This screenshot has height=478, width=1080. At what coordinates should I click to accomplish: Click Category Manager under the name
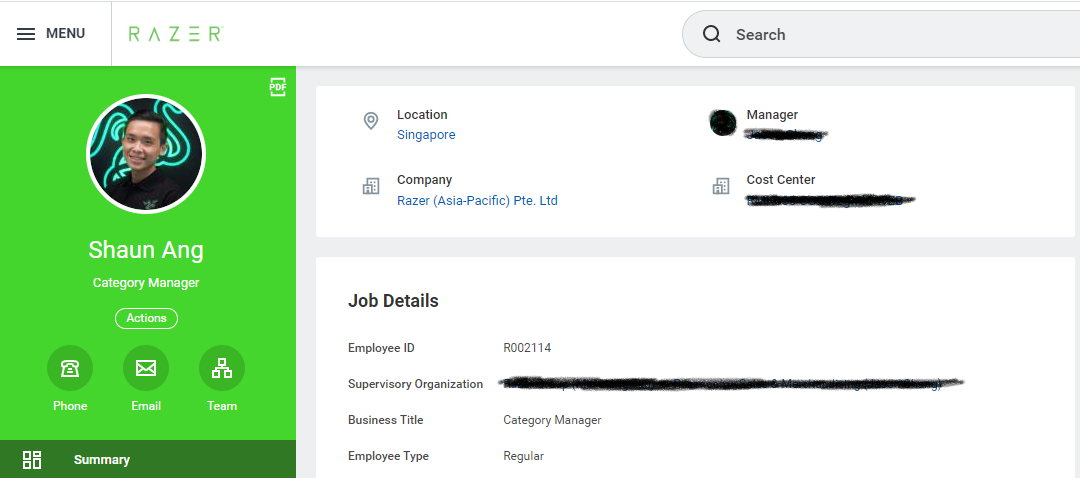click(x=146, y=282)
